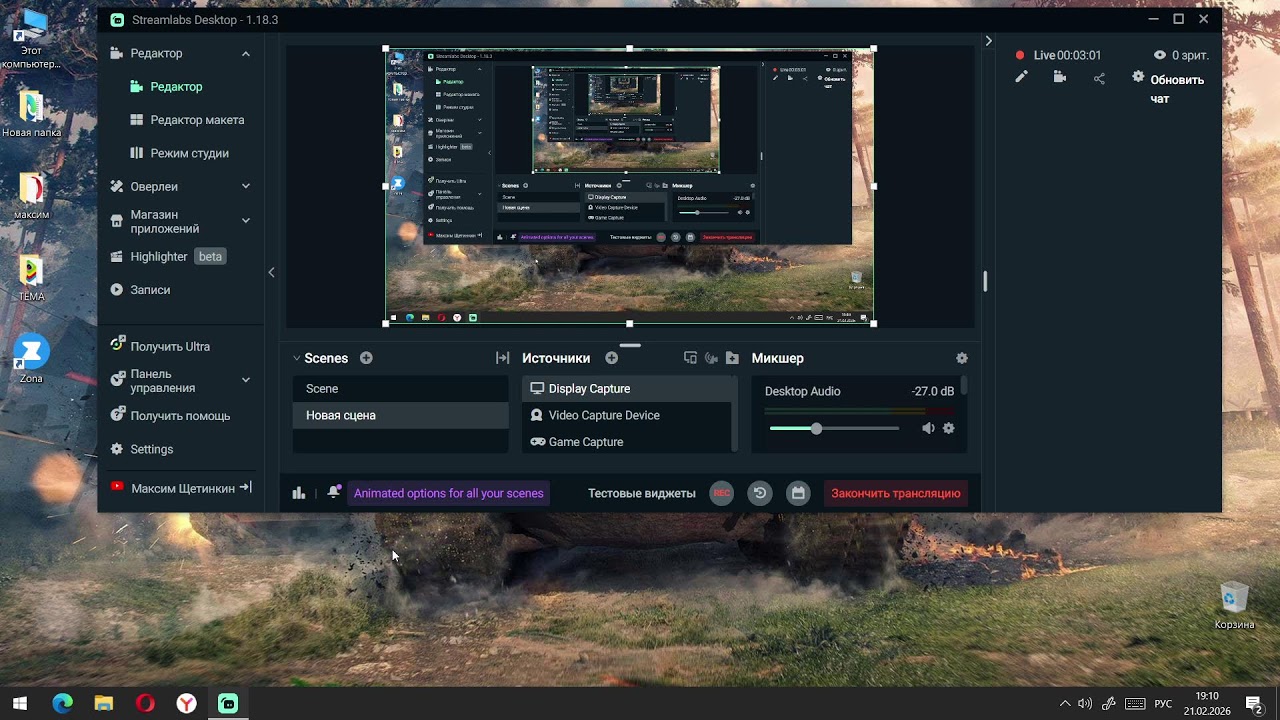Viewport: 1280px width, 720px height.
Task: Mute Desktop Audio speaker icon
Action: tap(928, 428)
